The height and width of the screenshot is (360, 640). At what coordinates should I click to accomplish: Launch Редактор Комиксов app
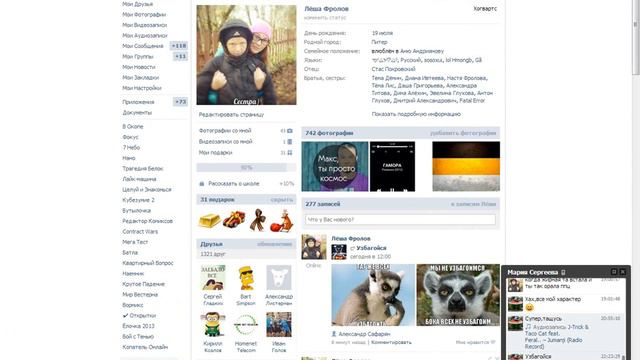[x=147, y=221]
